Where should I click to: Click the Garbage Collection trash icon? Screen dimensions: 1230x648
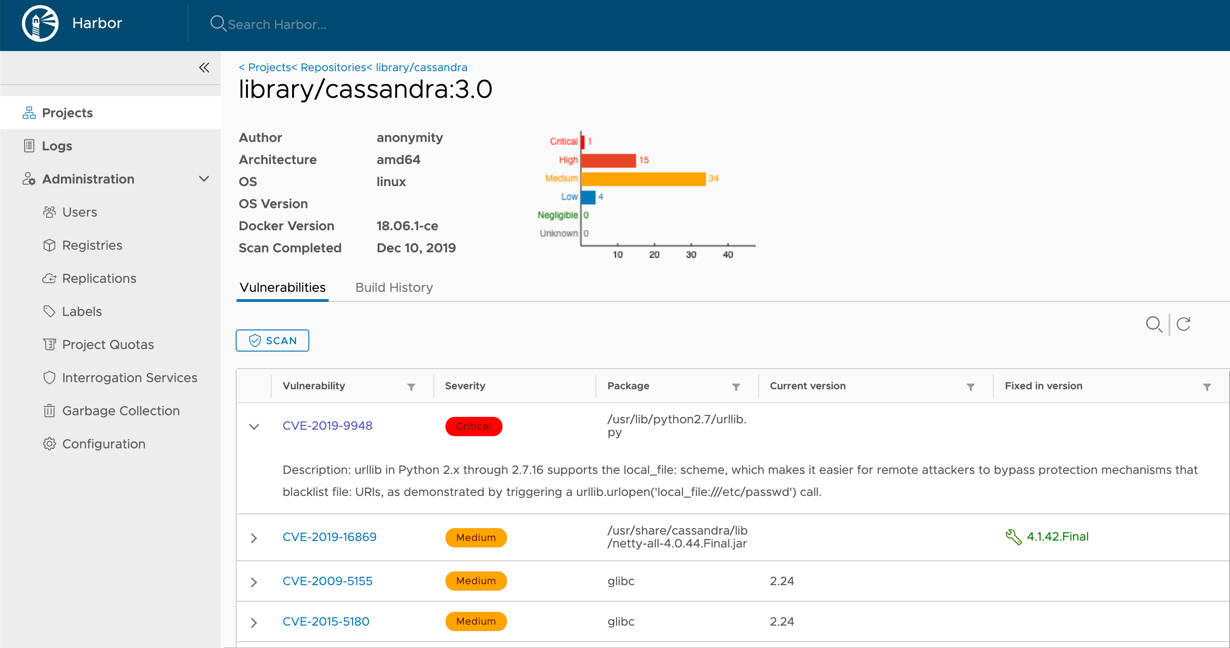[49, 410]
